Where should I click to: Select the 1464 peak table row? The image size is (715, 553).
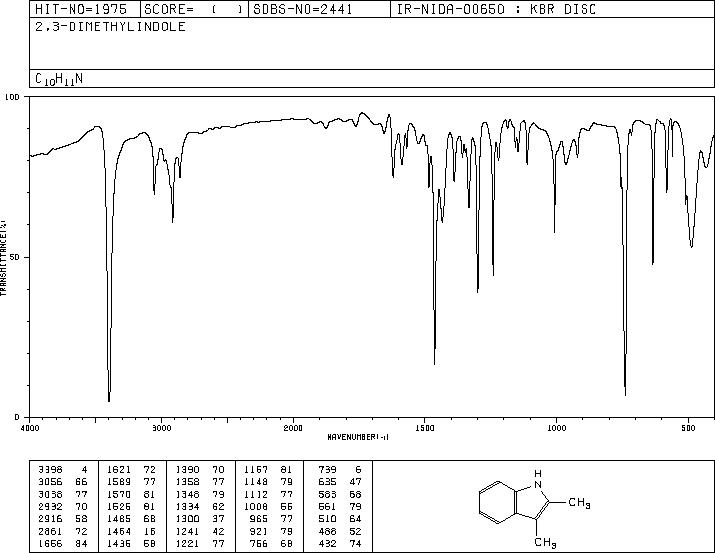coord(132,532)
